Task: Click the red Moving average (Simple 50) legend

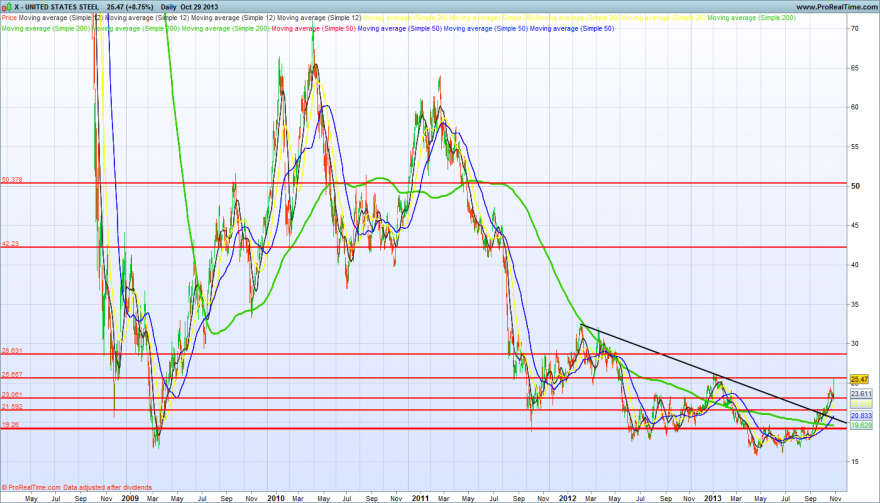Action: pos(313,28)
